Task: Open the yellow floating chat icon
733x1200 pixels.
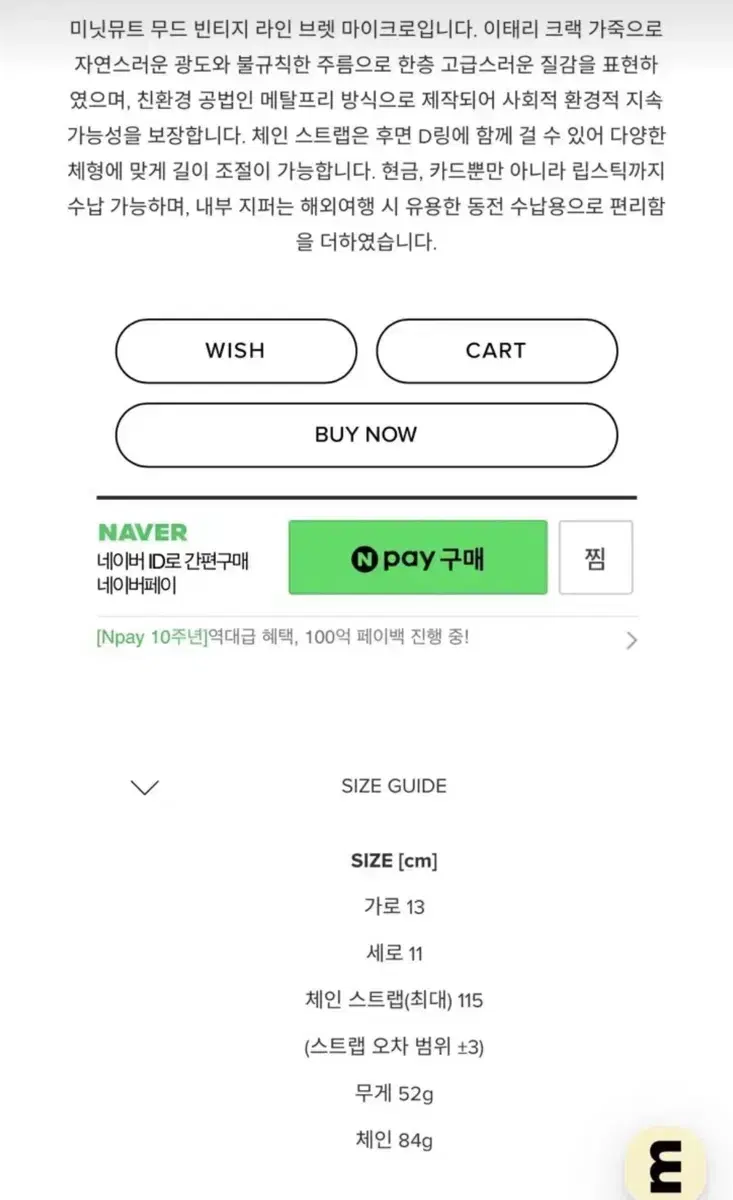Action: (x=665, y=1164)
